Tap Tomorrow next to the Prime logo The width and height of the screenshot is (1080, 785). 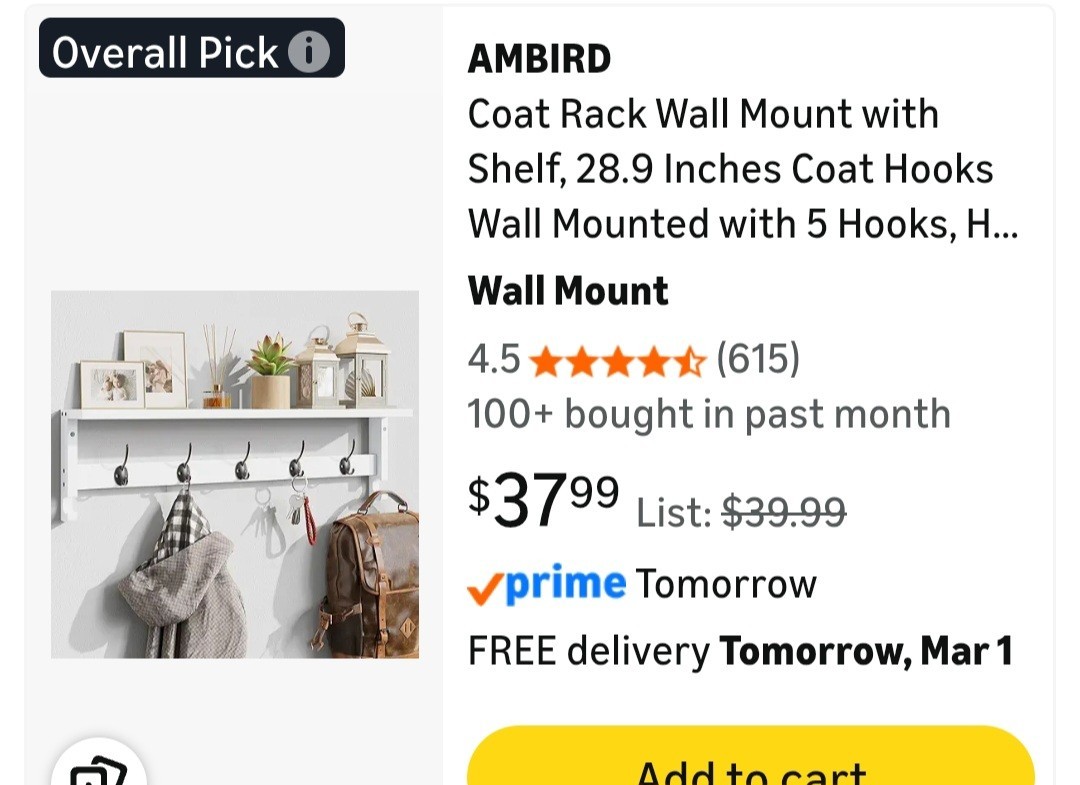(726, 584)
